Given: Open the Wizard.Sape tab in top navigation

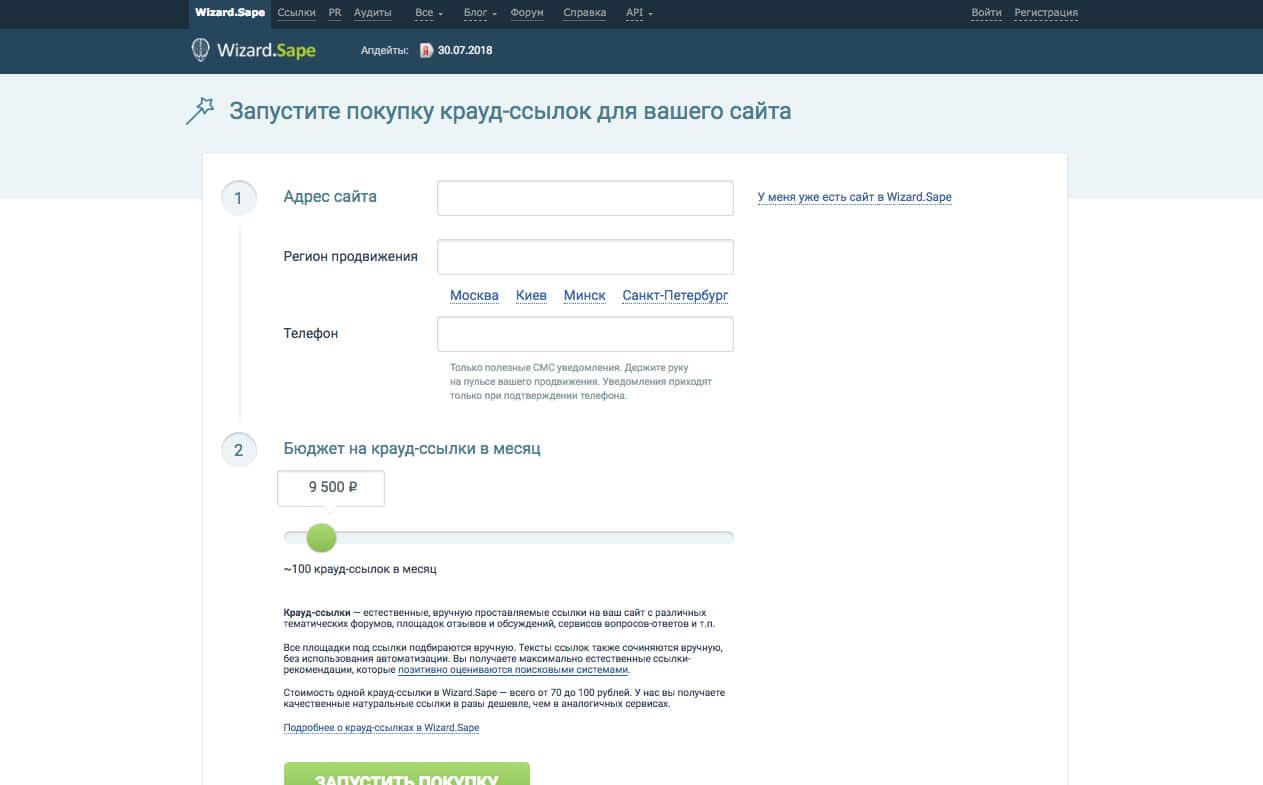Looking at the screenshot, I should coord(231,13).
